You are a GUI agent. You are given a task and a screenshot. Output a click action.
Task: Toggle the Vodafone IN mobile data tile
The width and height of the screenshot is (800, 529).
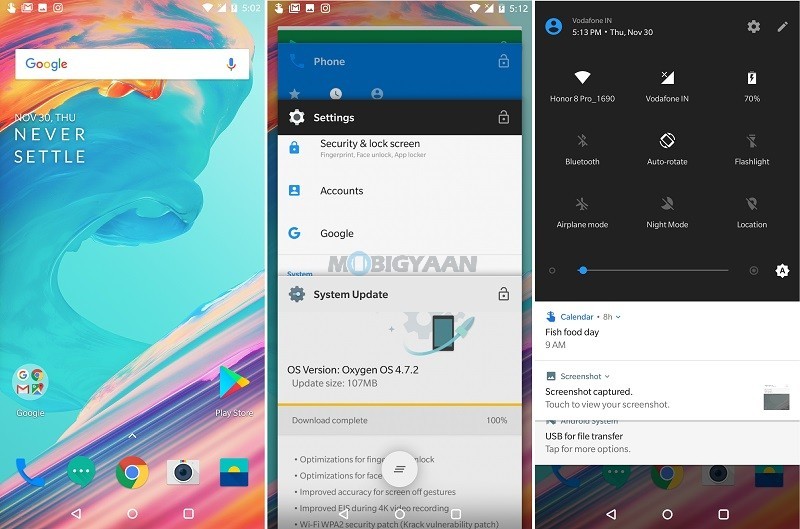pyautogui.click(x=667, y=87)
